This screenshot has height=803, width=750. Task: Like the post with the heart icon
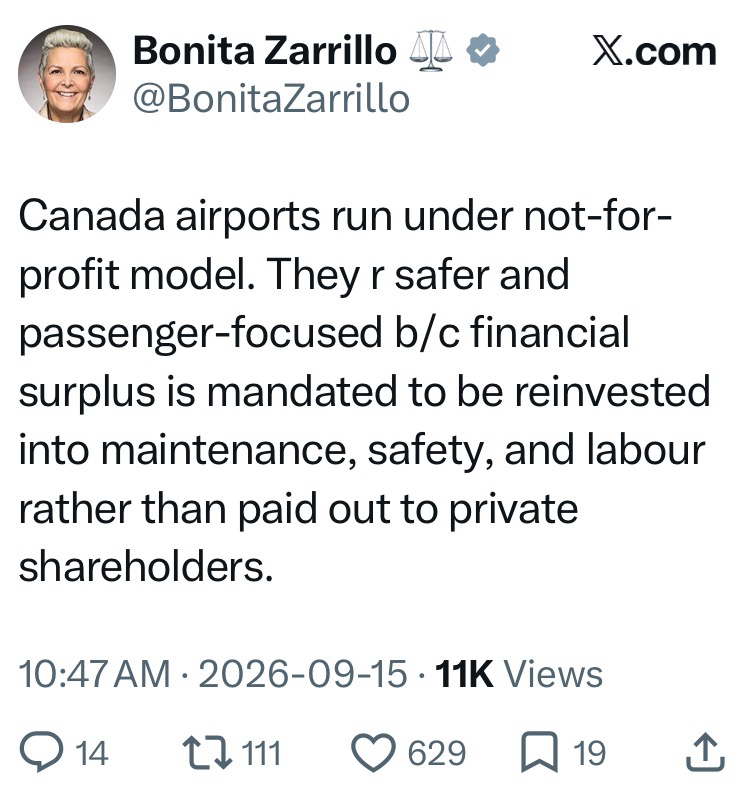[x=373, y=752]
